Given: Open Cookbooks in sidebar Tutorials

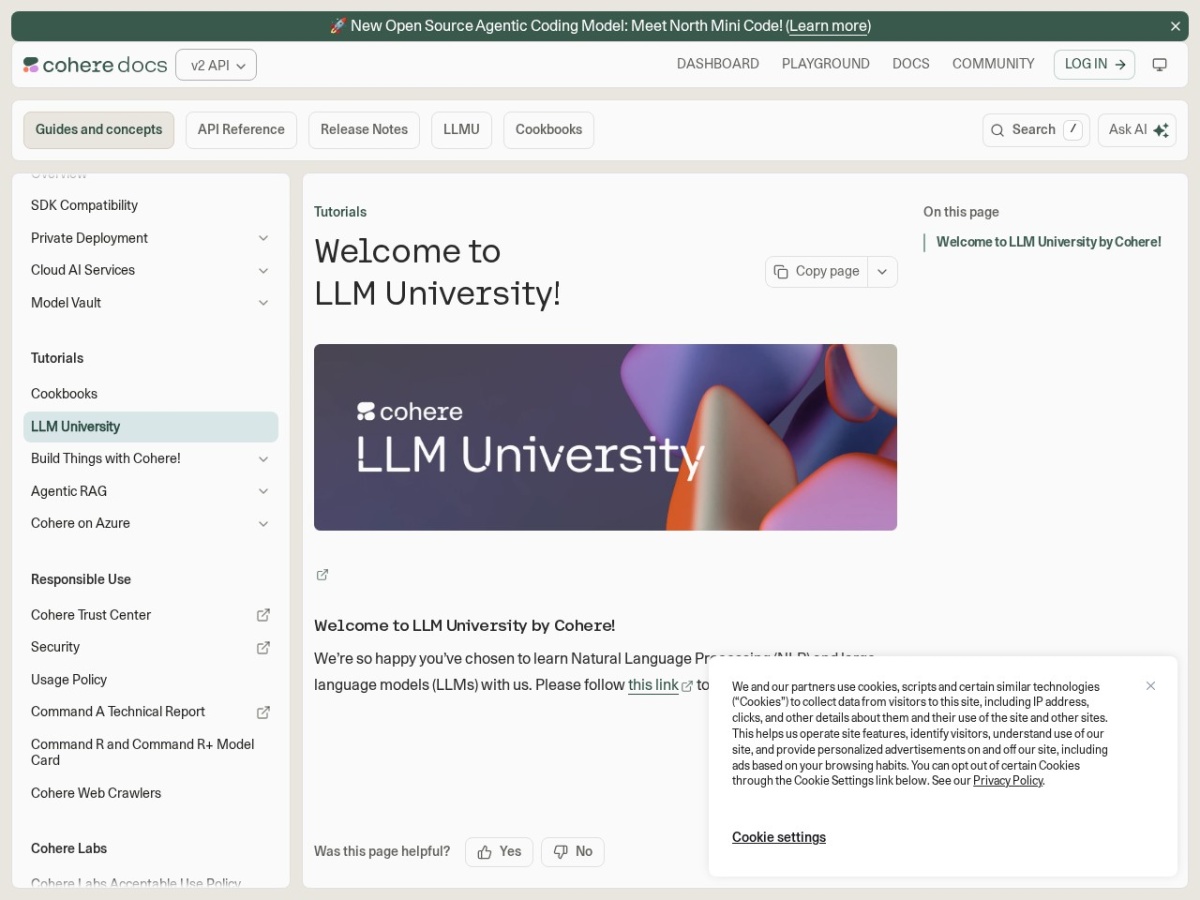Looking at the screenshot, I should click(64, 394).
